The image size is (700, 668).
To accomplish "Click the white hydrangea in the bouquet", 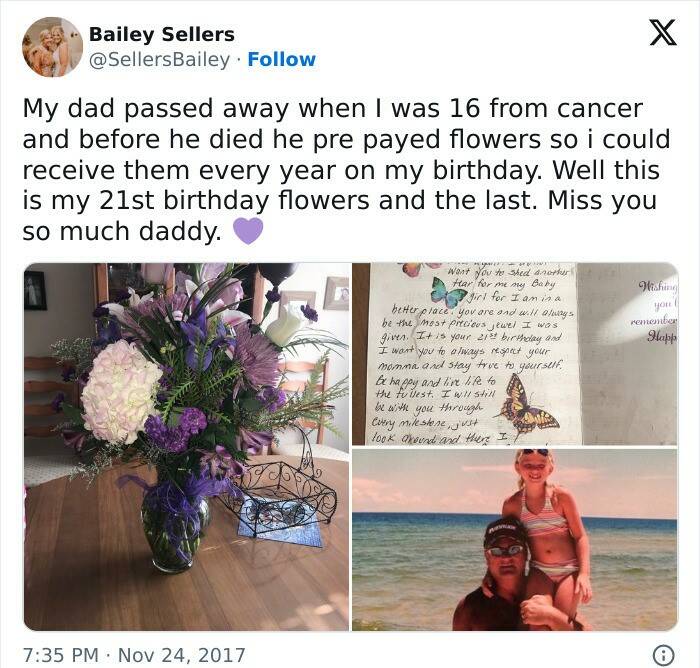I will pyautogui.click(x=119, y=391).
